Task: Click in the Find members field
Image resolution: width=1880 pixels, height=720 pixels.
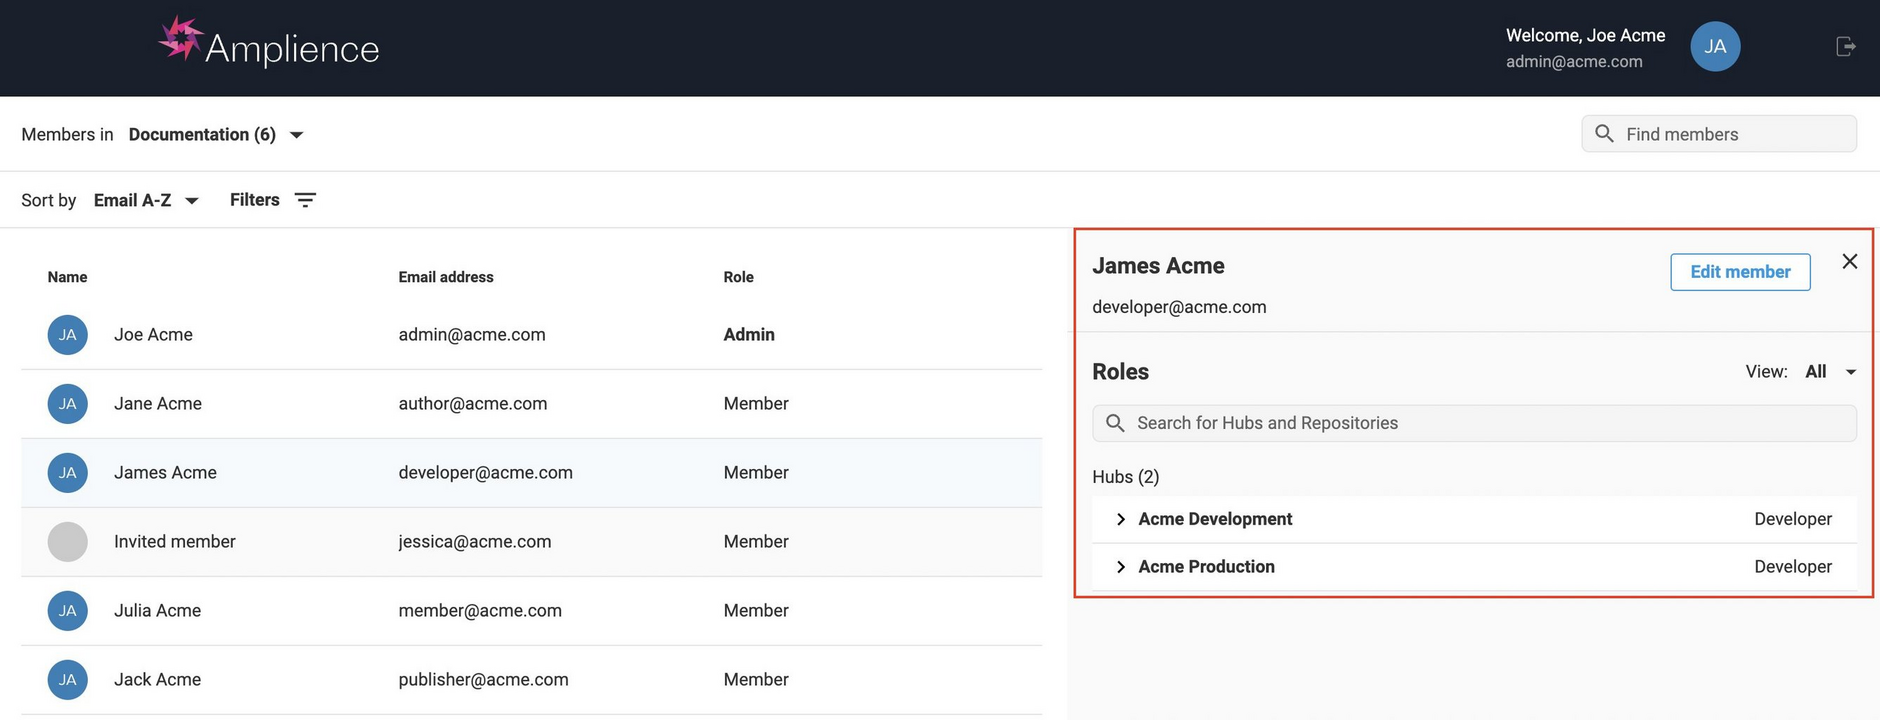Action: (1719, 134)
